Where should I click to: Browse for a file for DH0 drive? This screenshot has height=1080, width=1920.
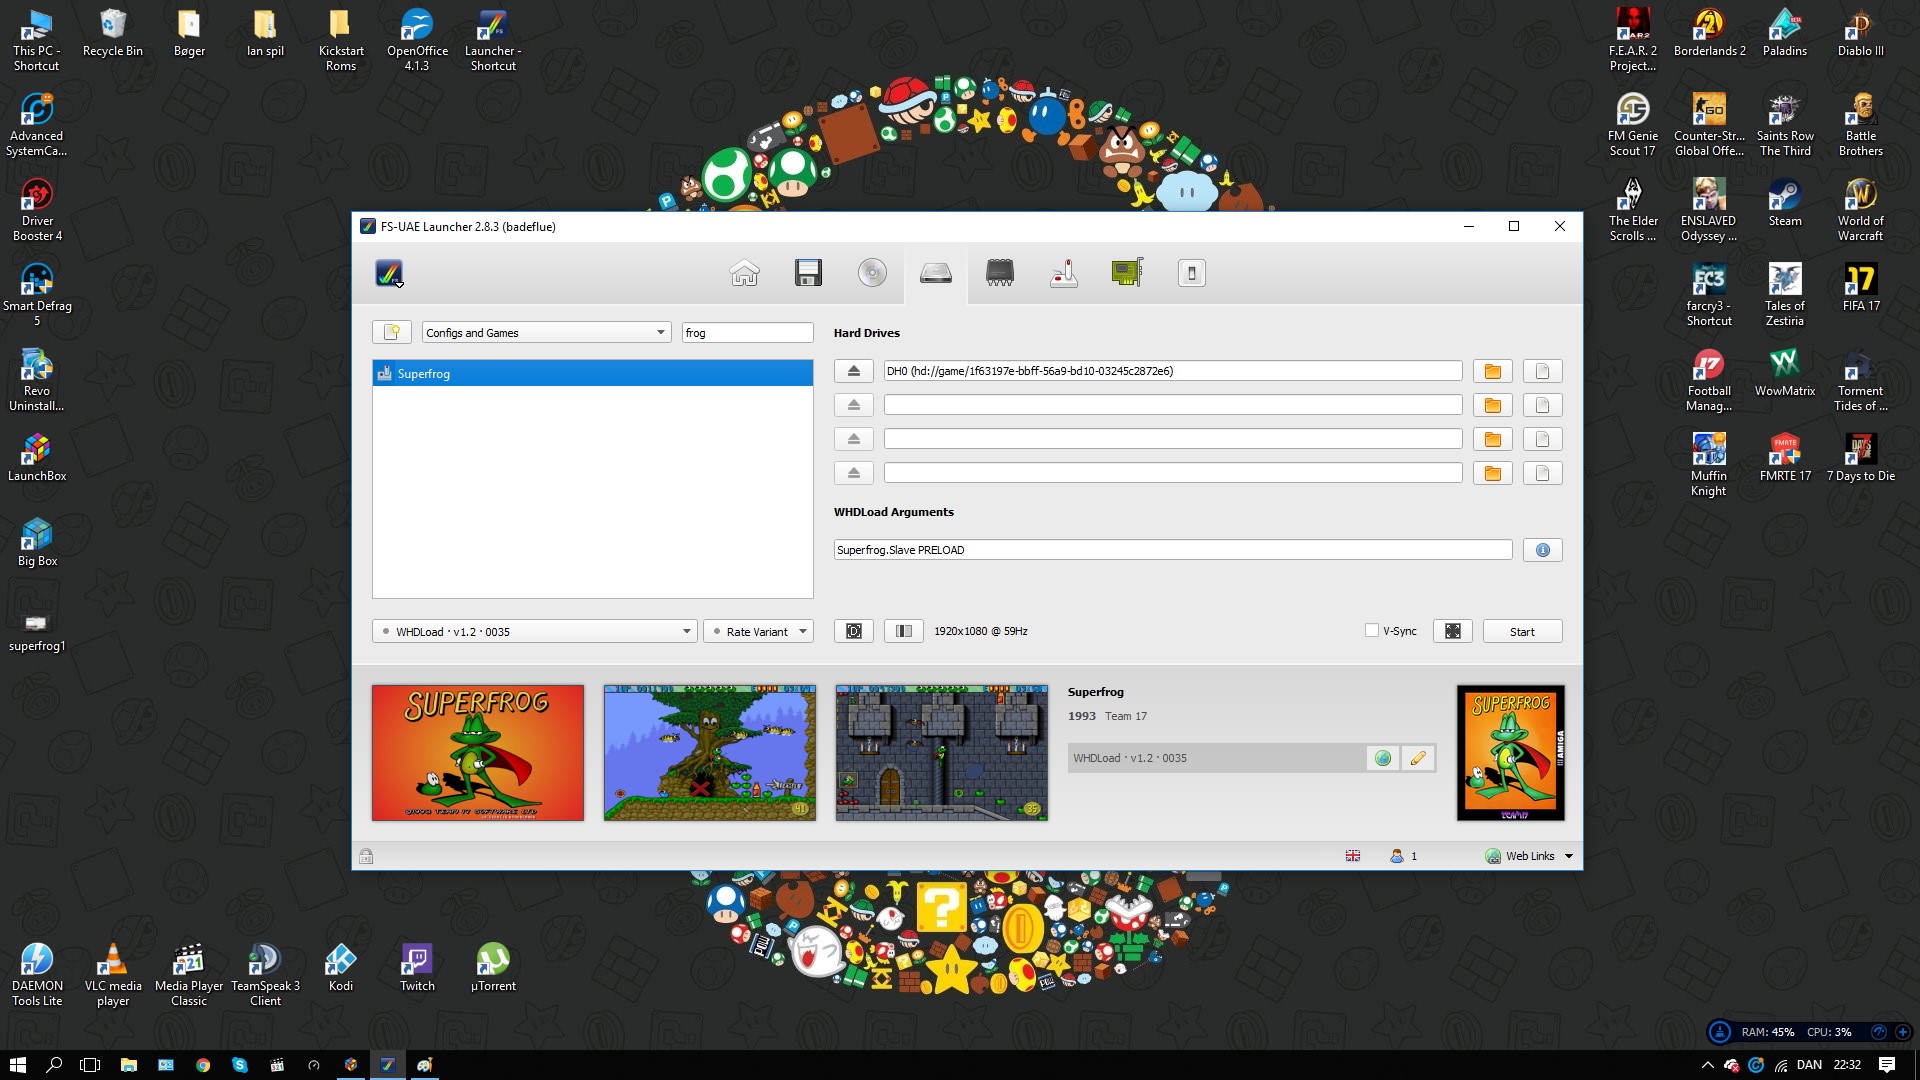pyautogui.click(x=1543, y=371)
